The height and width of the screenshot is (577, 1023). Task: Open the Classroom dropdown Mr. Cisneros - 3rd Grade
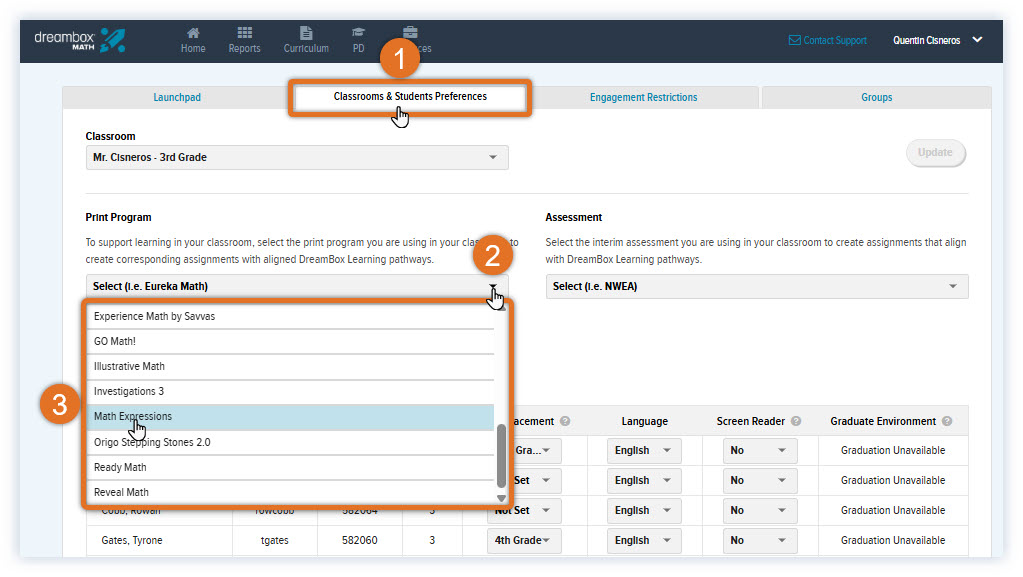[x=297, y=157]
